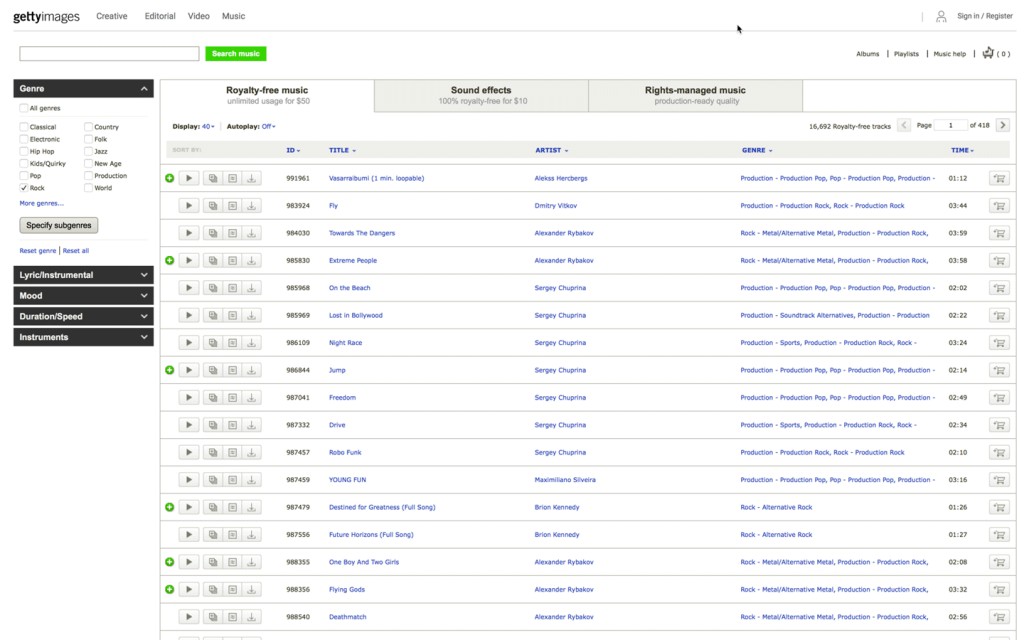Uncheck the Rock genre checkbox
1024x640 pixels.
(24, 188)
